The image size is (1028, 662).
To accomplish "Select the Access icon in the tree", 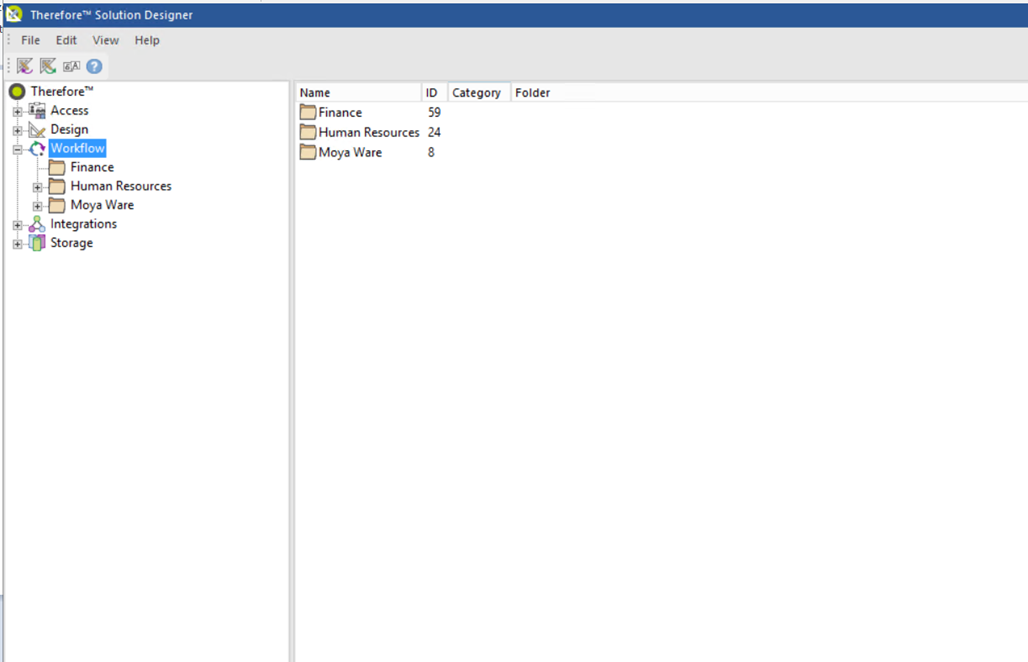I will click(x=37, y=110).
